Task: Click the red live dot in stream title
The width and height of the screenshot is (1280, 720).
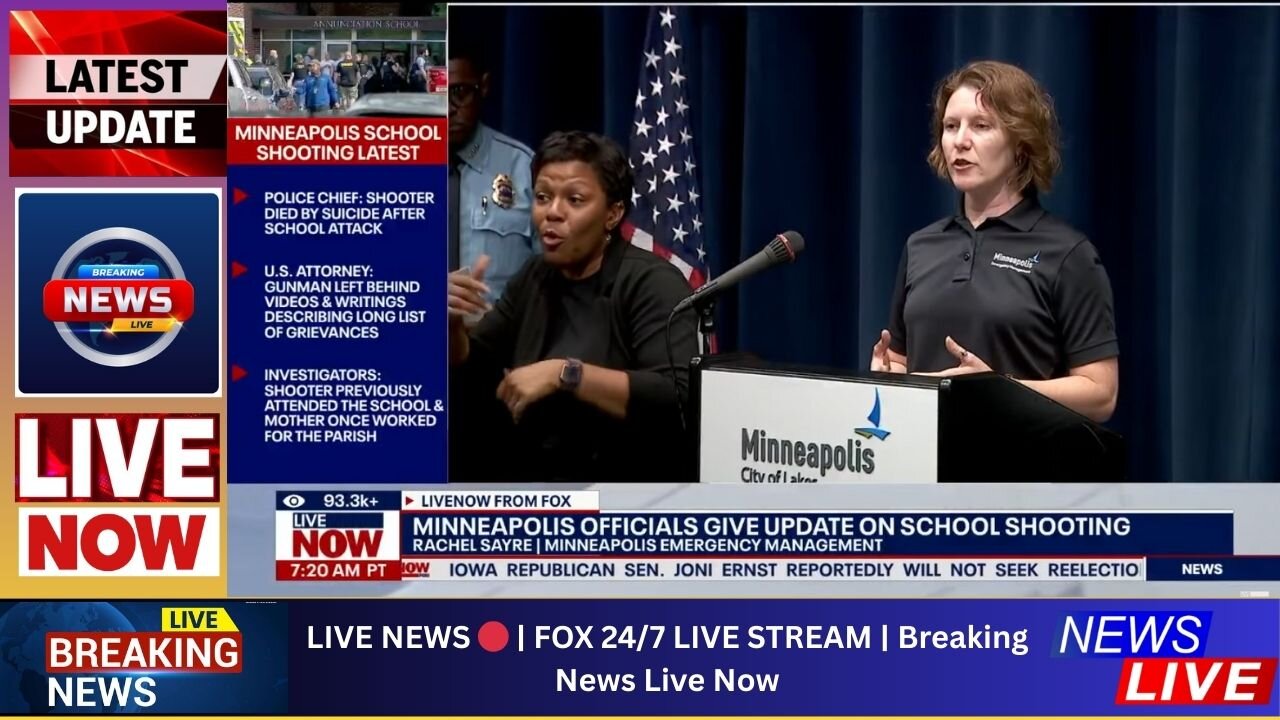Action: point(493,636)
